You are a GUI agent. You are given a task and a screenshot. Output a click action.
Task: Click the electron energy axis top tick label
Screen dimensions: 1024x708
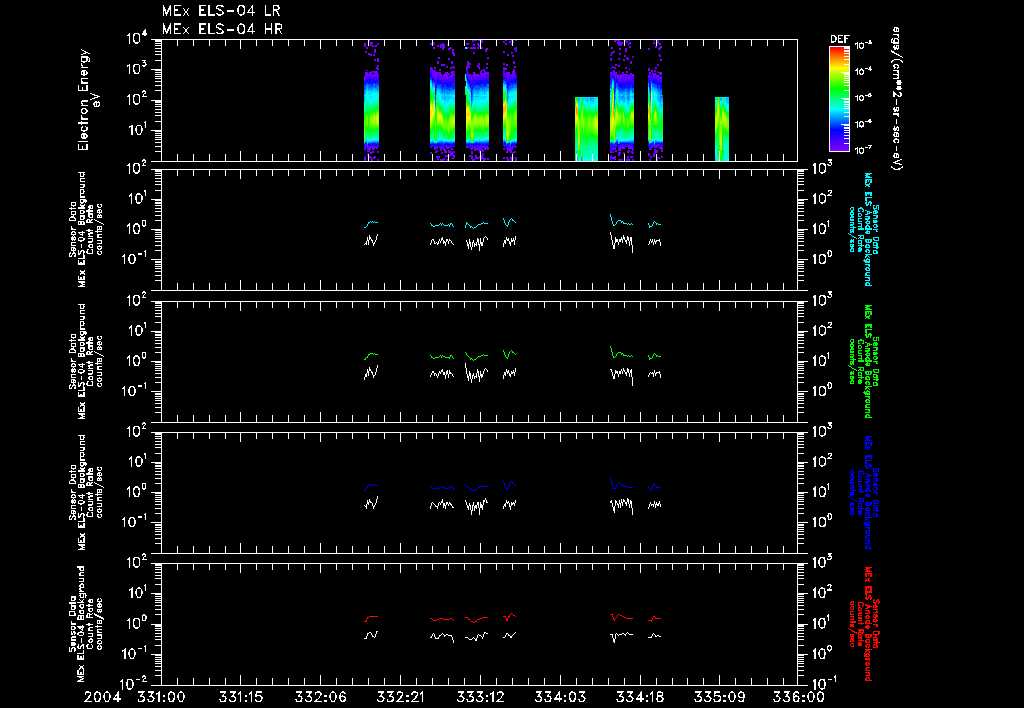pos(137,39)
